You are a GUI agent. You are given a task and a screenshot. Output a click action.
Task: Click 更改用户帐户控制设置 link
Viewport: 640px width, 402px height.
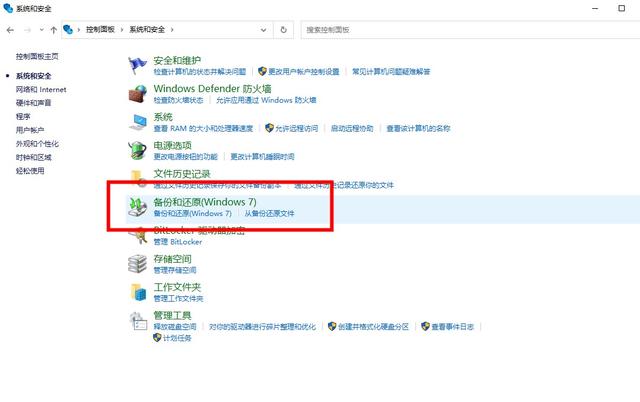(x=304, y=71)
